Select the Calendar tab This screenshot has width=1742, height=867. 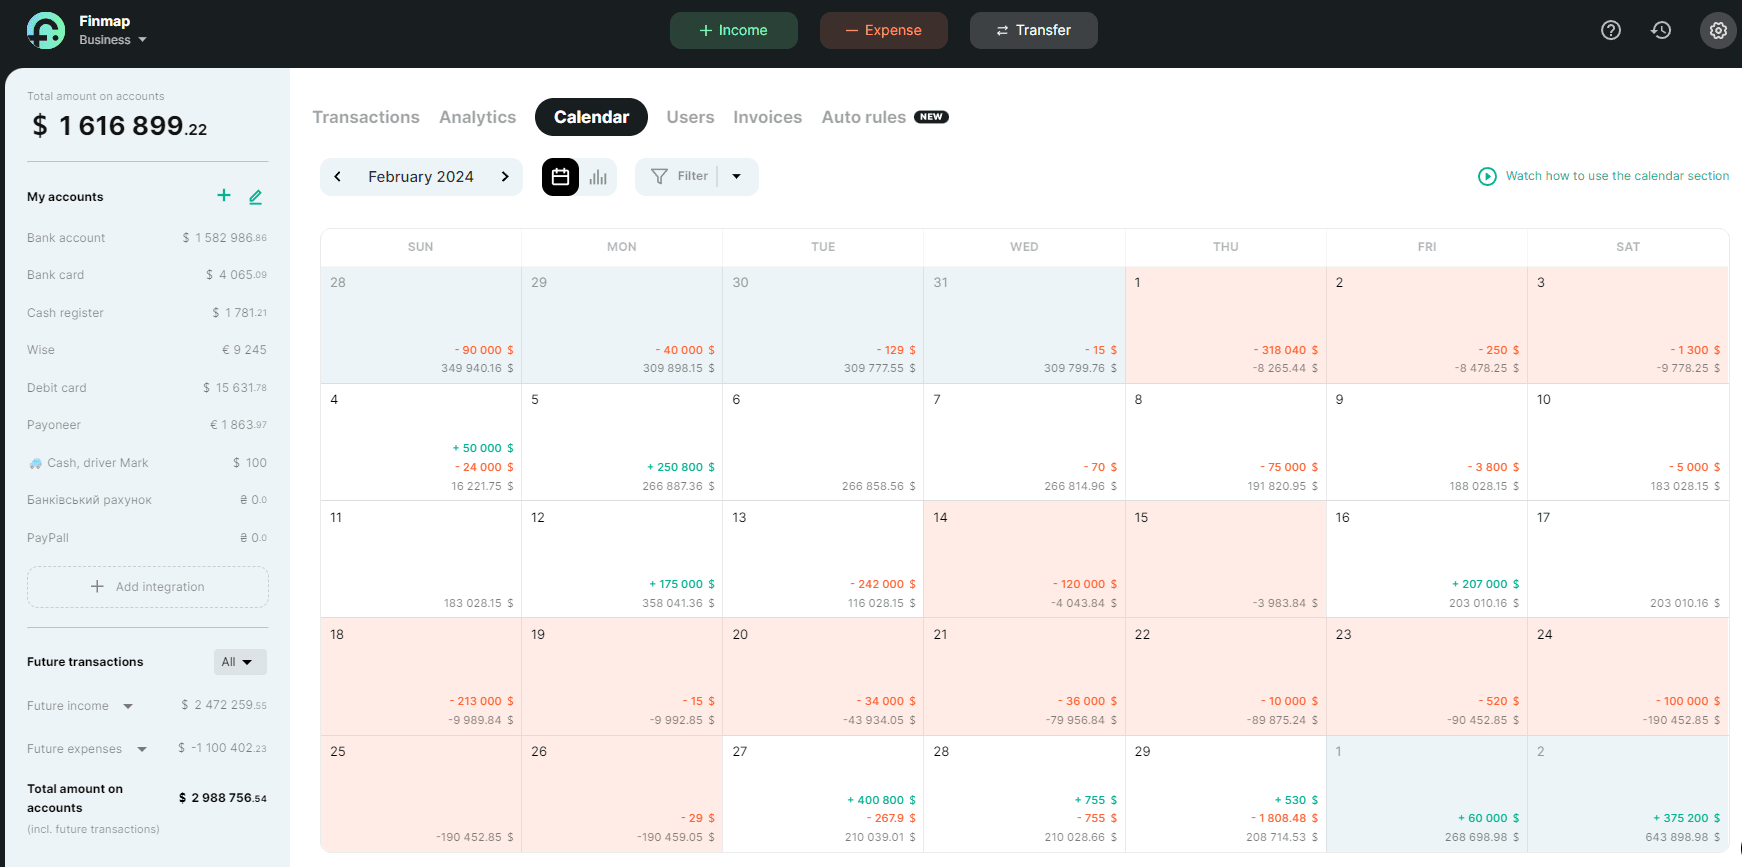tap(591, 117)
